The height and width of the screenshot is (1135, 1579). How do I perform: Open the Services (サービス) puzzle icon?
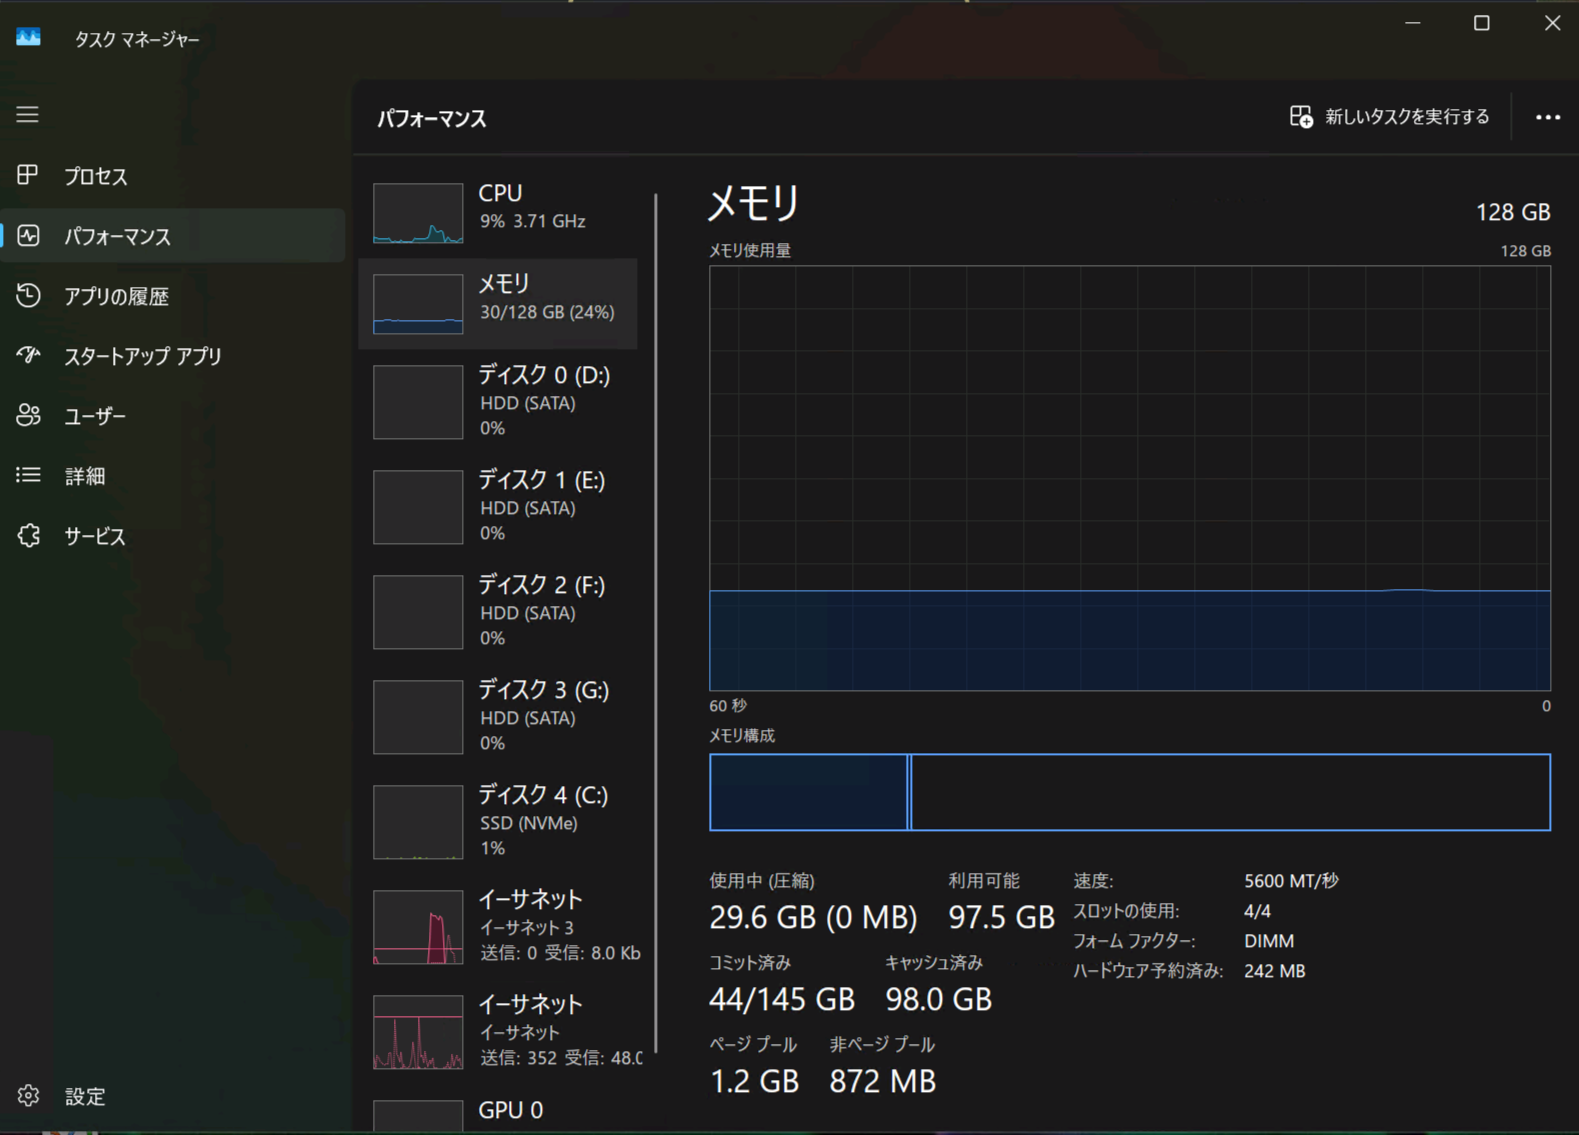(x=28, y=536)
